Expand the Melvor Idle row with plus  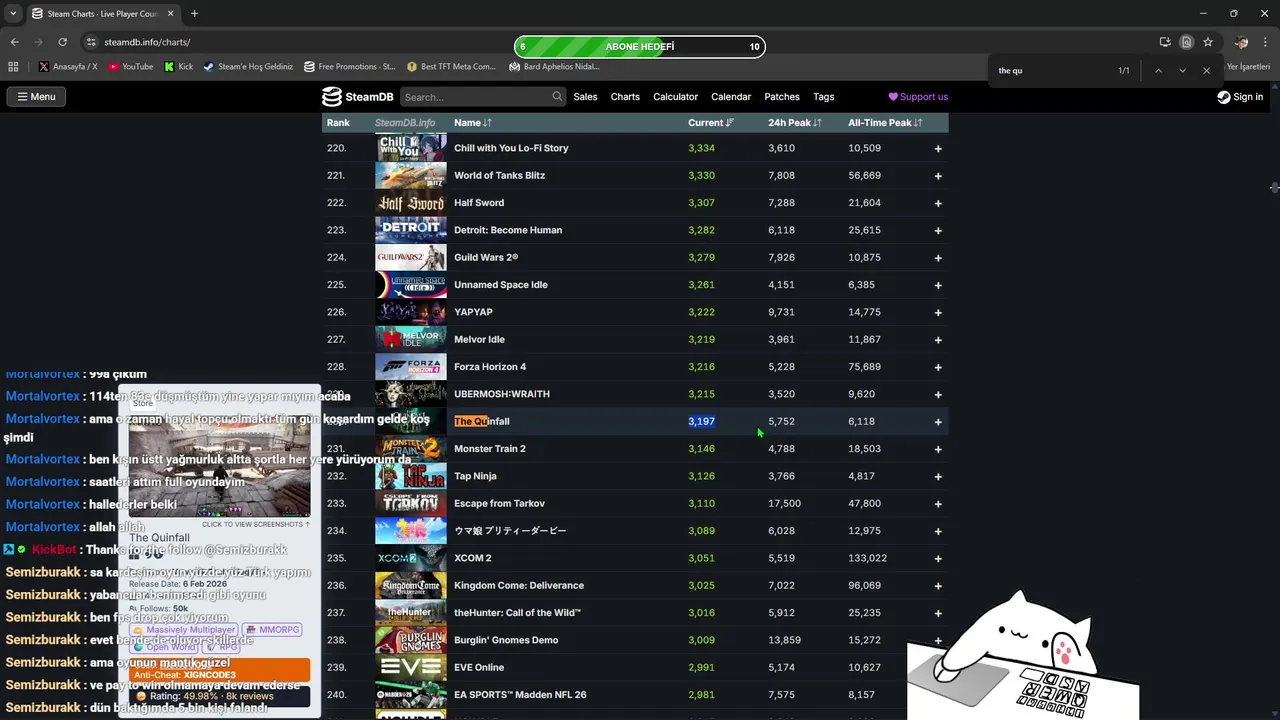(x=938, y=340)
